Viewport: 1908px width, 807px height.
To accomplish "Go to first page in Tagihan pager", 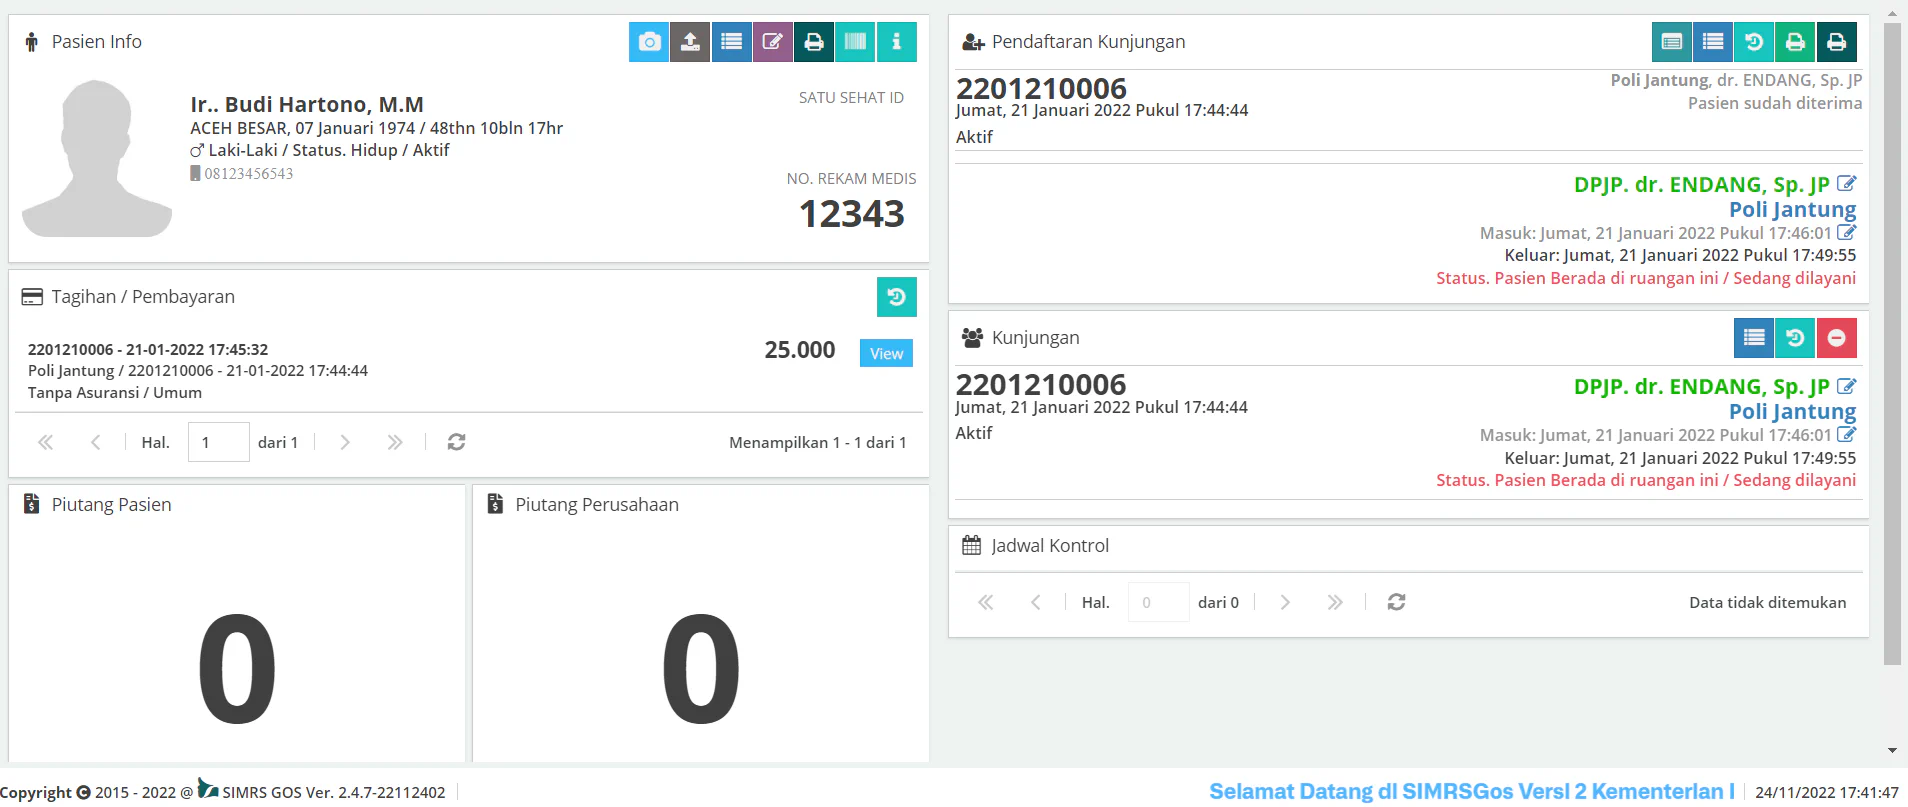I will pyautogui.click(x=45, y=442).
